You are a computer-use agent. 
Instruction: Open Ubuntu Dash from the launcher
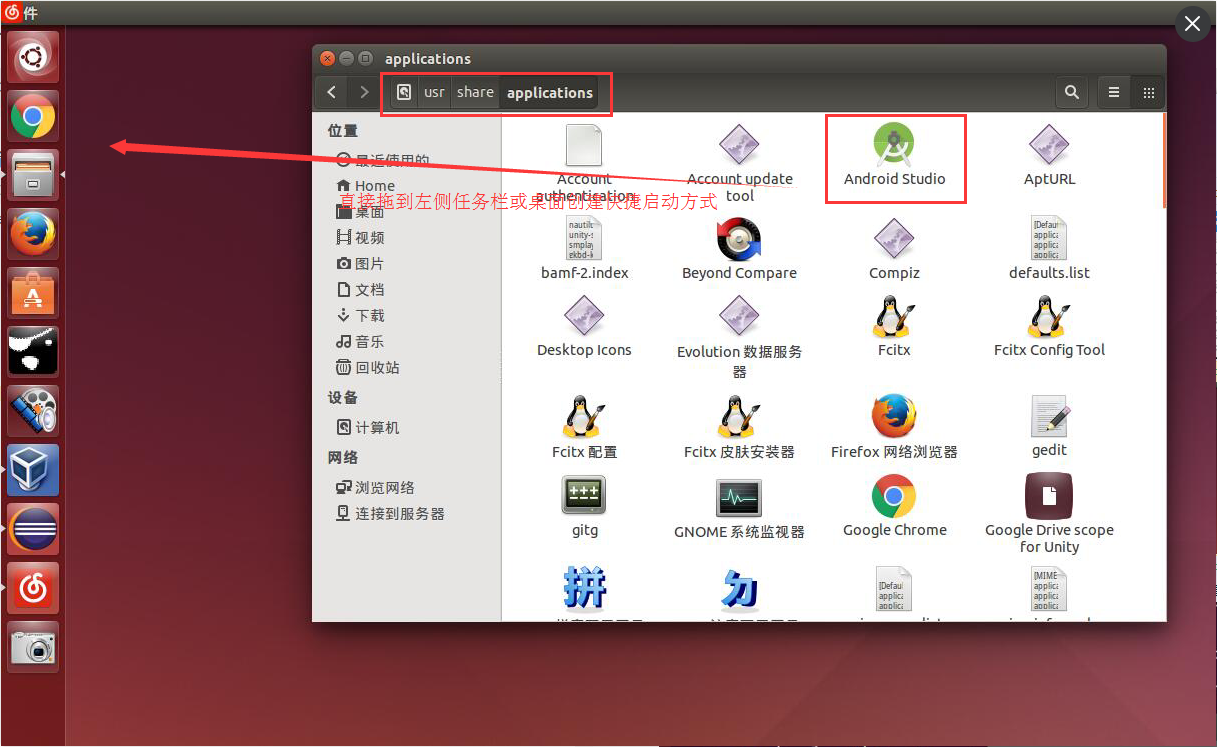click(x=33, y=57)
